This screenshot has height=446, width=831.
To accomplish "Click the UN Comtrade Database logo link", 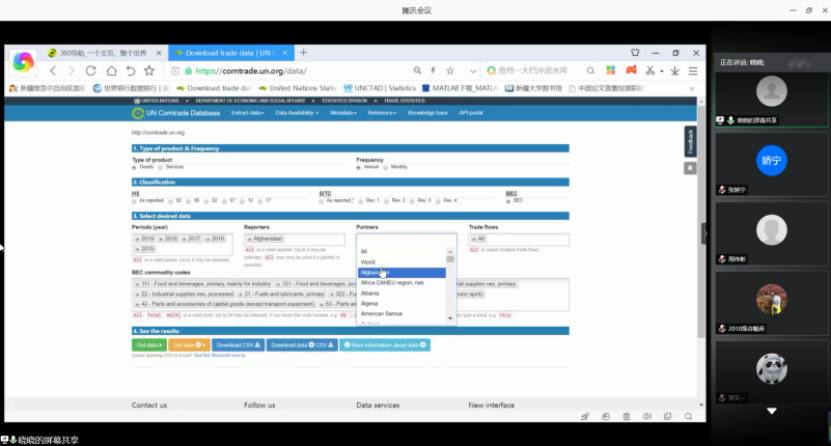I will [176, 113].
